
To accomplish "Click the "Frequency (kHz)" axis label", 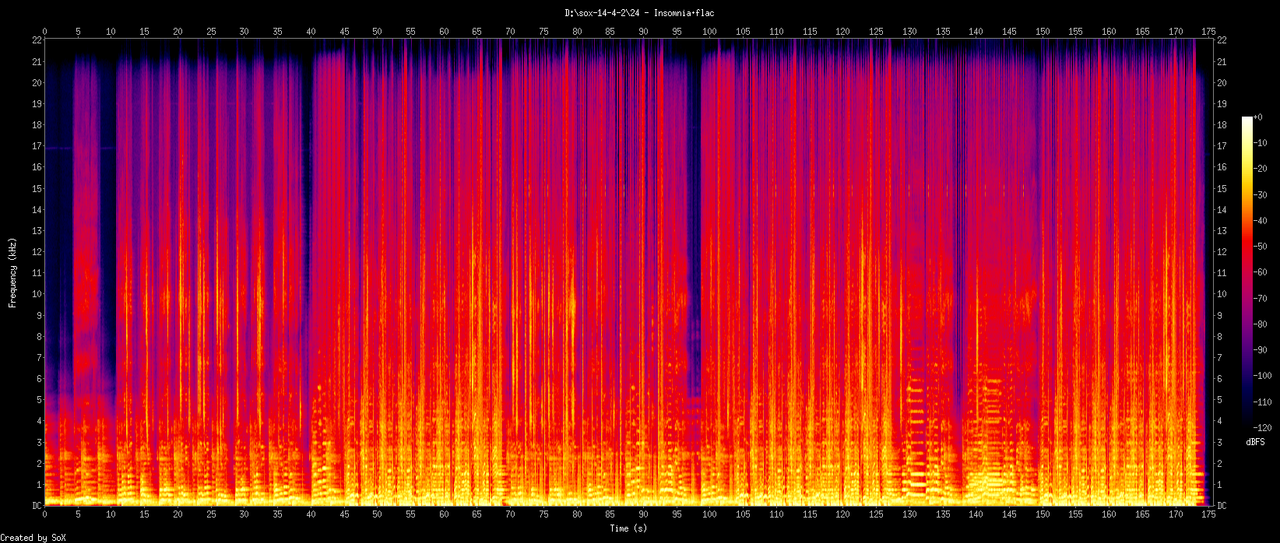I will [x=13, y=272].
